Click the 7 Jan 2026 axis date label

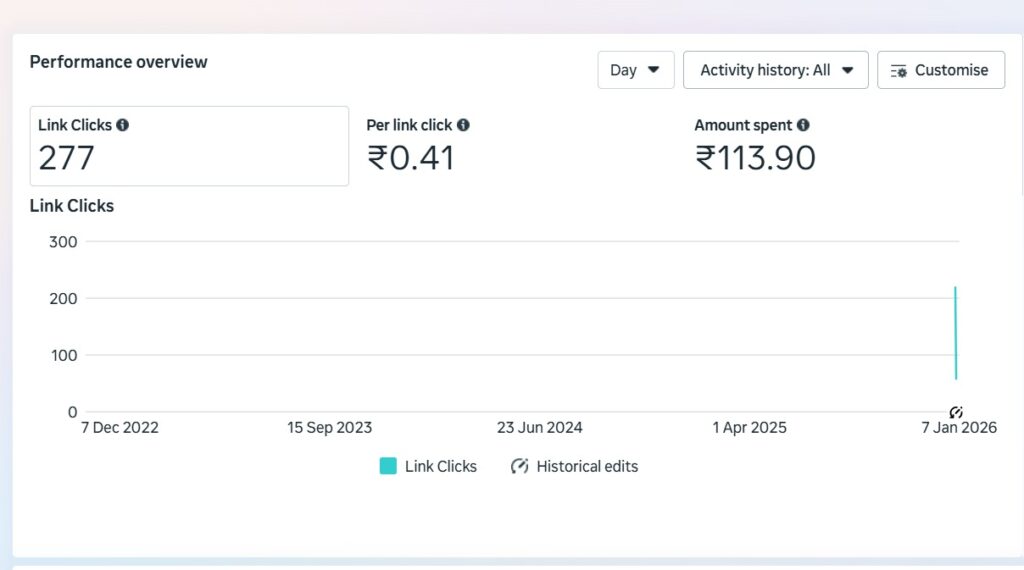coord(959,428)
